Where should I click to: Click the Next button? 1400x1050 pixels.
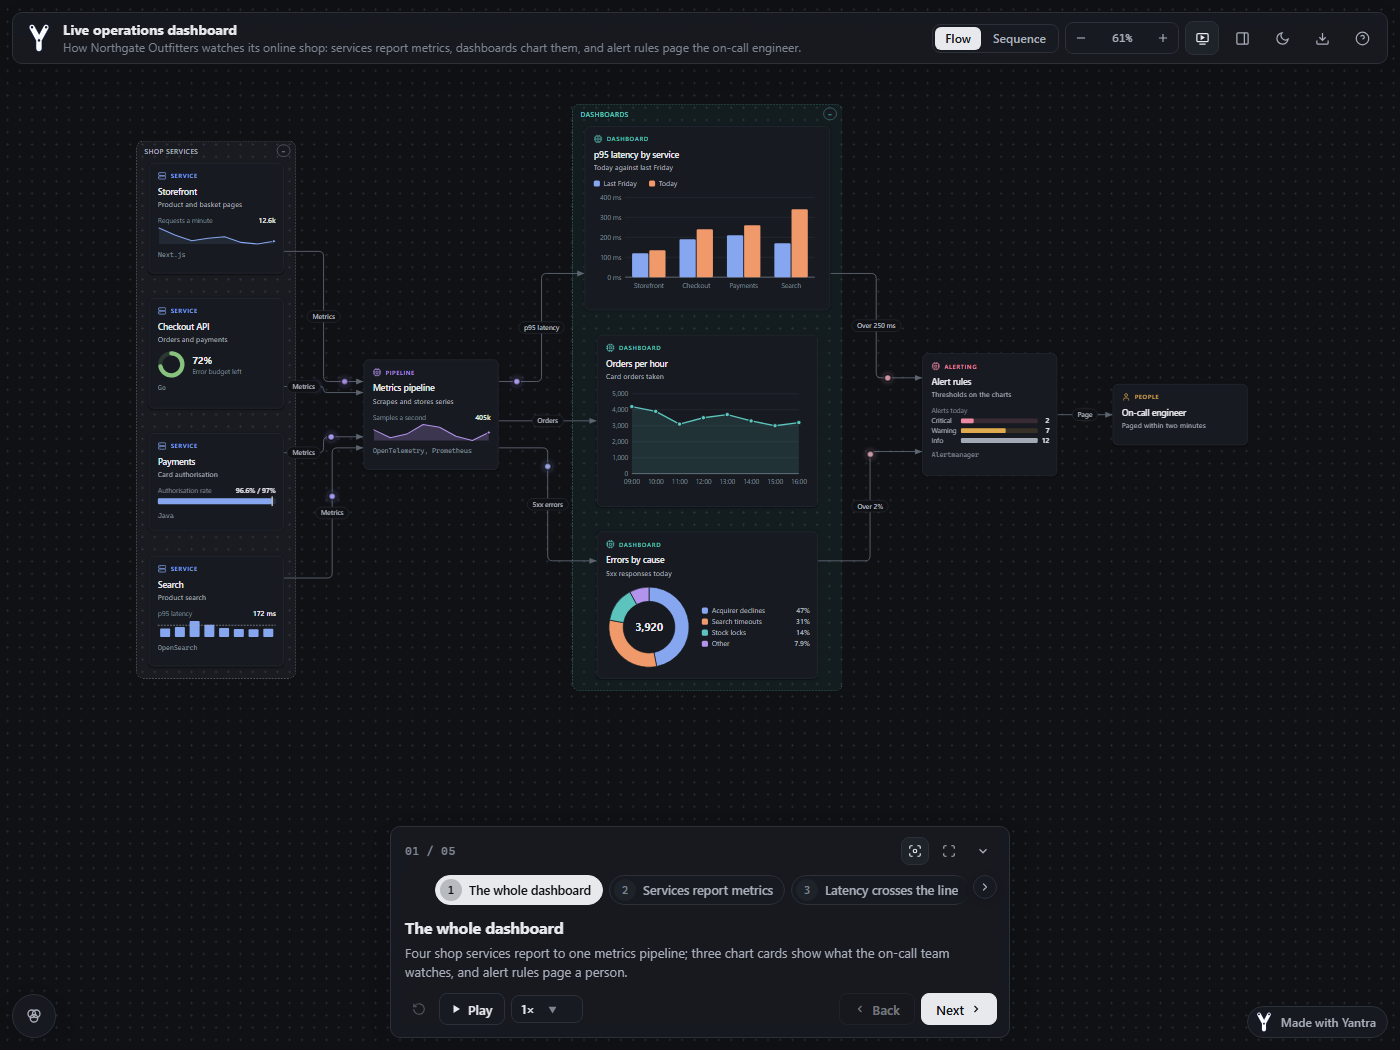pos(959,1009)
